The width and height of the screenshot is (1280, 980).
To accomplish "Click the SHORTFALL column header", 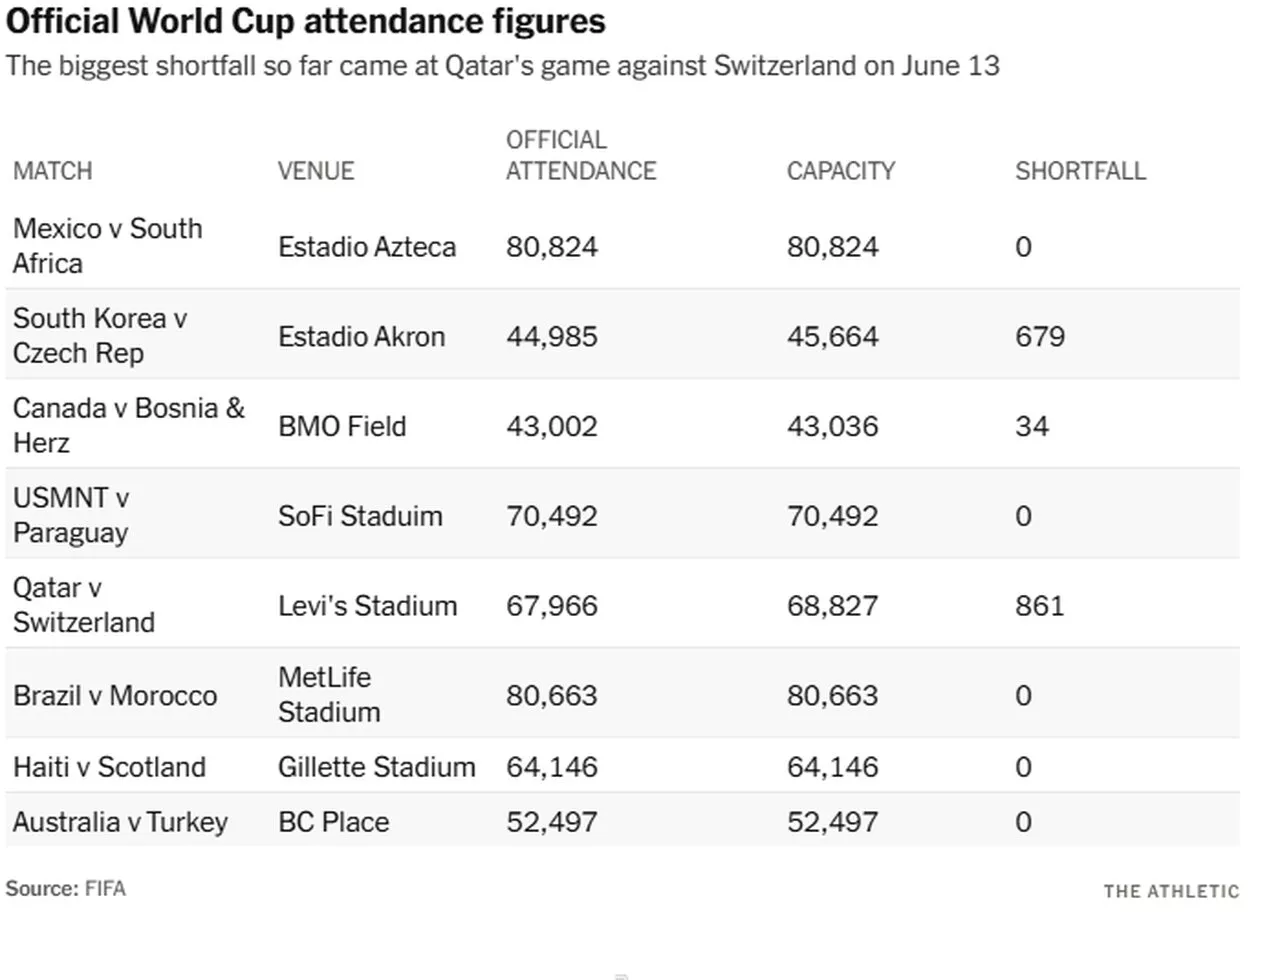I will [x=1081, y=171].
